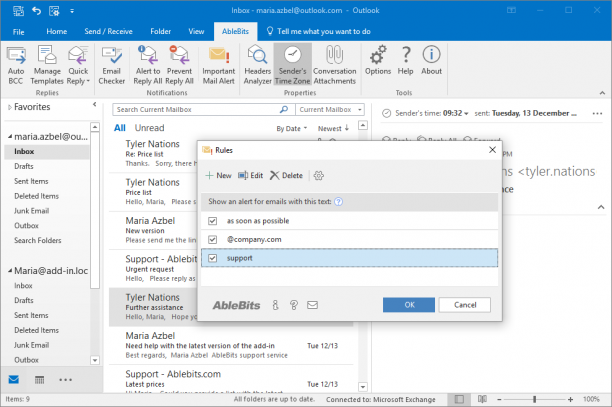Click zoom in plus button
The height and width of the screenshot is (407, 612).
[x=570, y=399]
